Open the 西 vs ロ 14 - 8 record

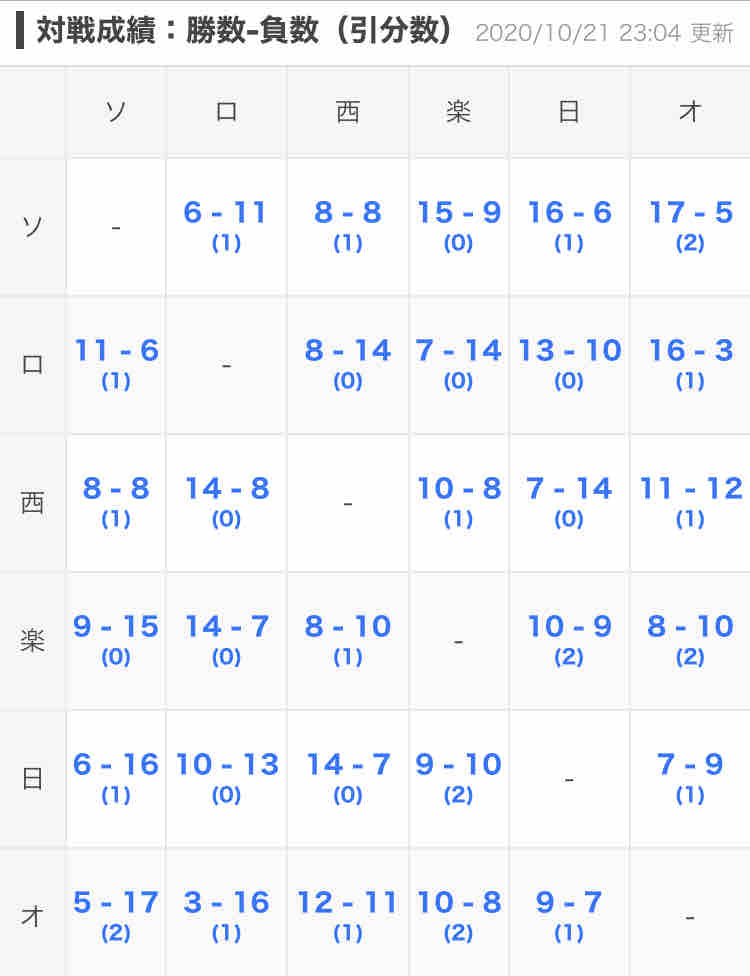point(226,489)
